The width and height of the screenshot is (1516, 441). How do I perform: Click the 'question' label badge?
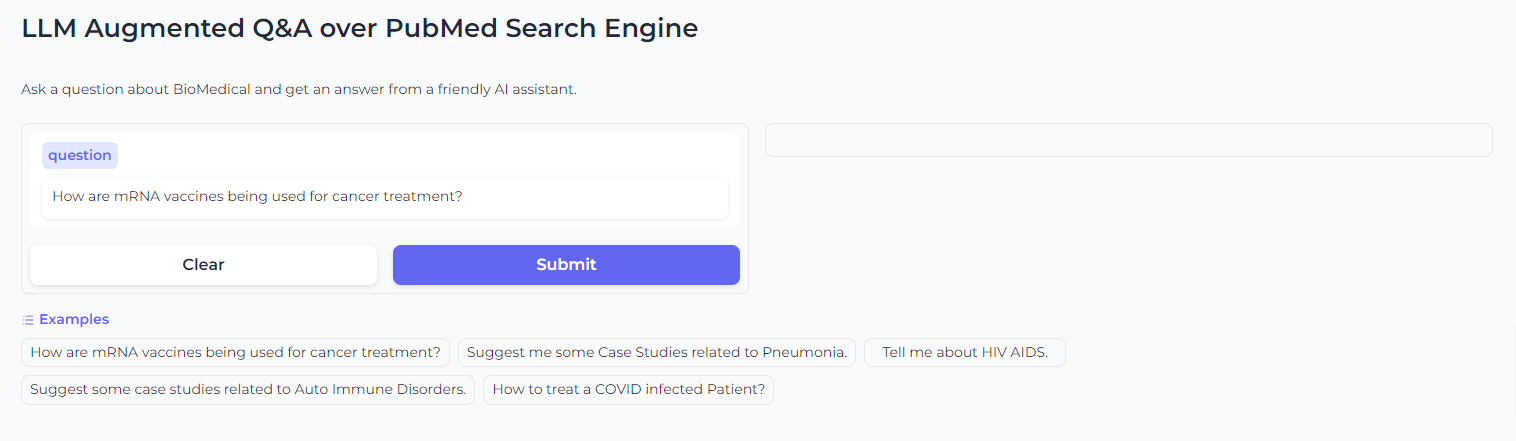[x=80, y=156]
